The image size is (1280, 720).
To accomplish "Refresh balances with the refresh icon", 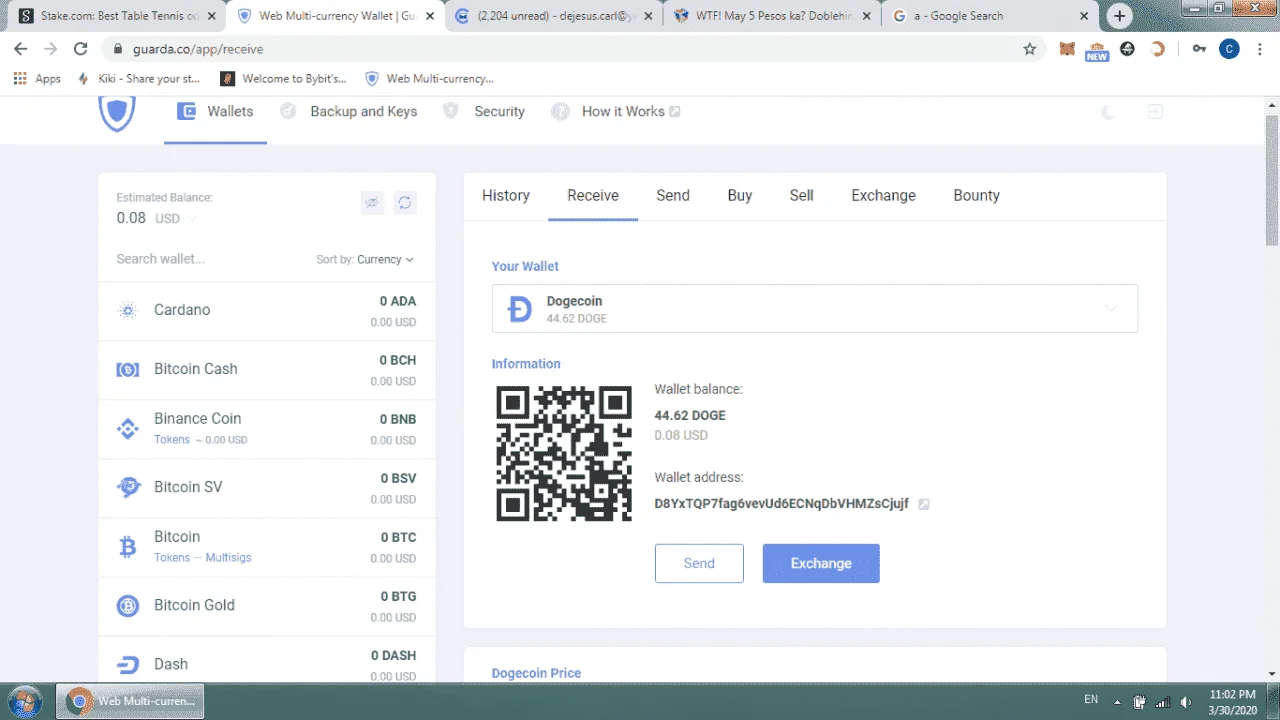I will 405,203.
